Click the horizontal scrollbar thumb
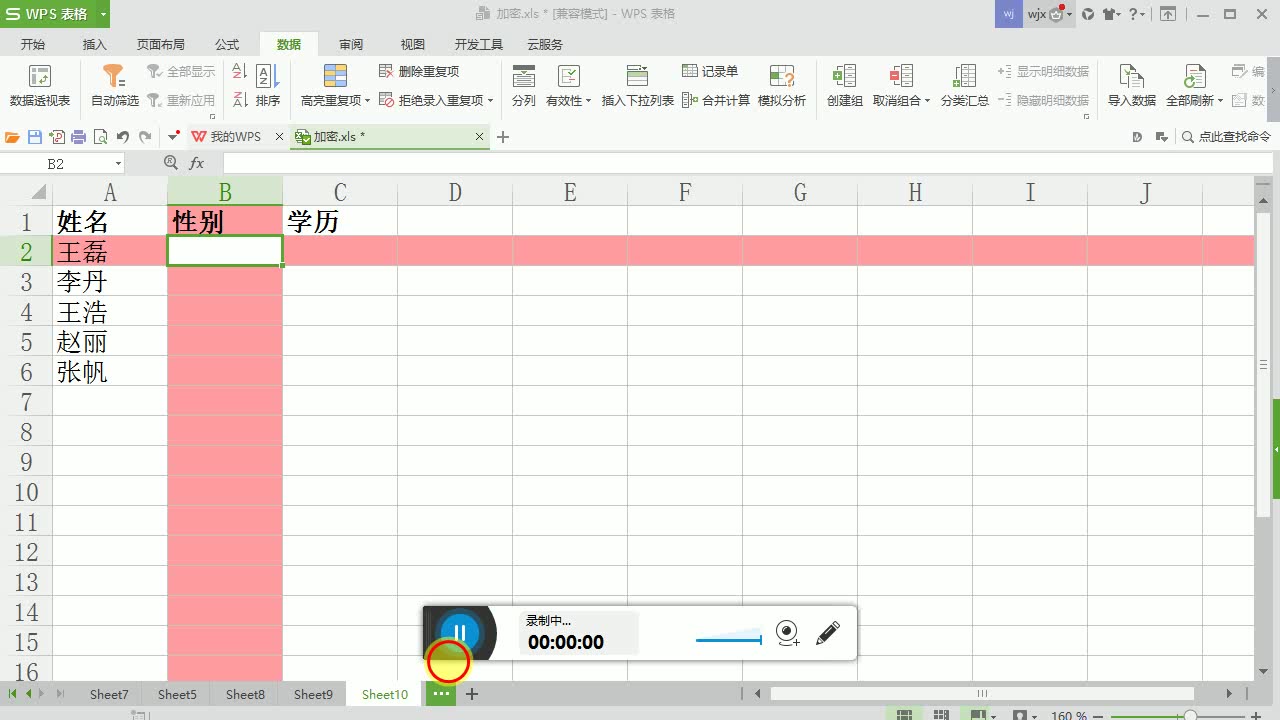 (982, 694)
